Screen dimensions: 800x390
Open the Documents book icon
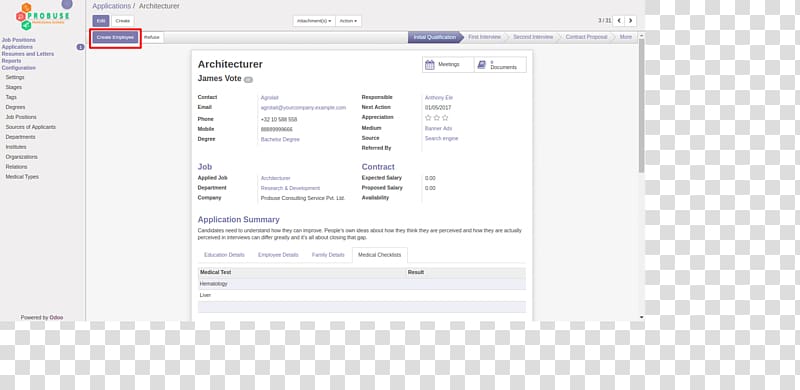(481, 64)
